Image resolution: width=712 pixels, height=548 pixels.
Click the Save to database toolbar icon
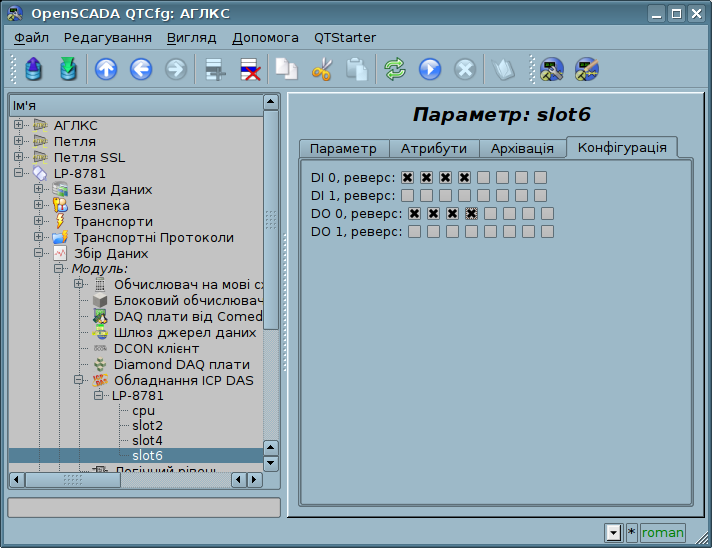point(68,69)
